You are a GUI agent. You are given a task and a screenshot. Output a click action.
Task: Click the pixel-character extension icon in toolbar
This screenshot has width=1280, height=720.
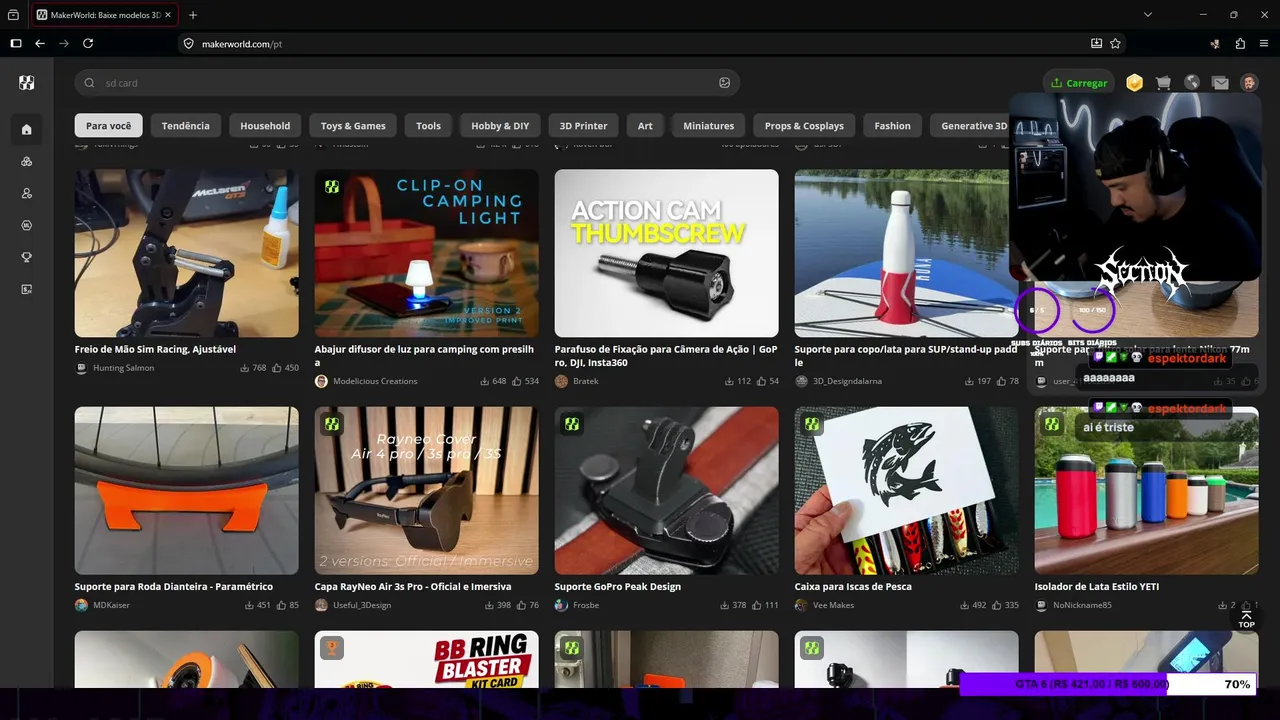click(1215, 44)
